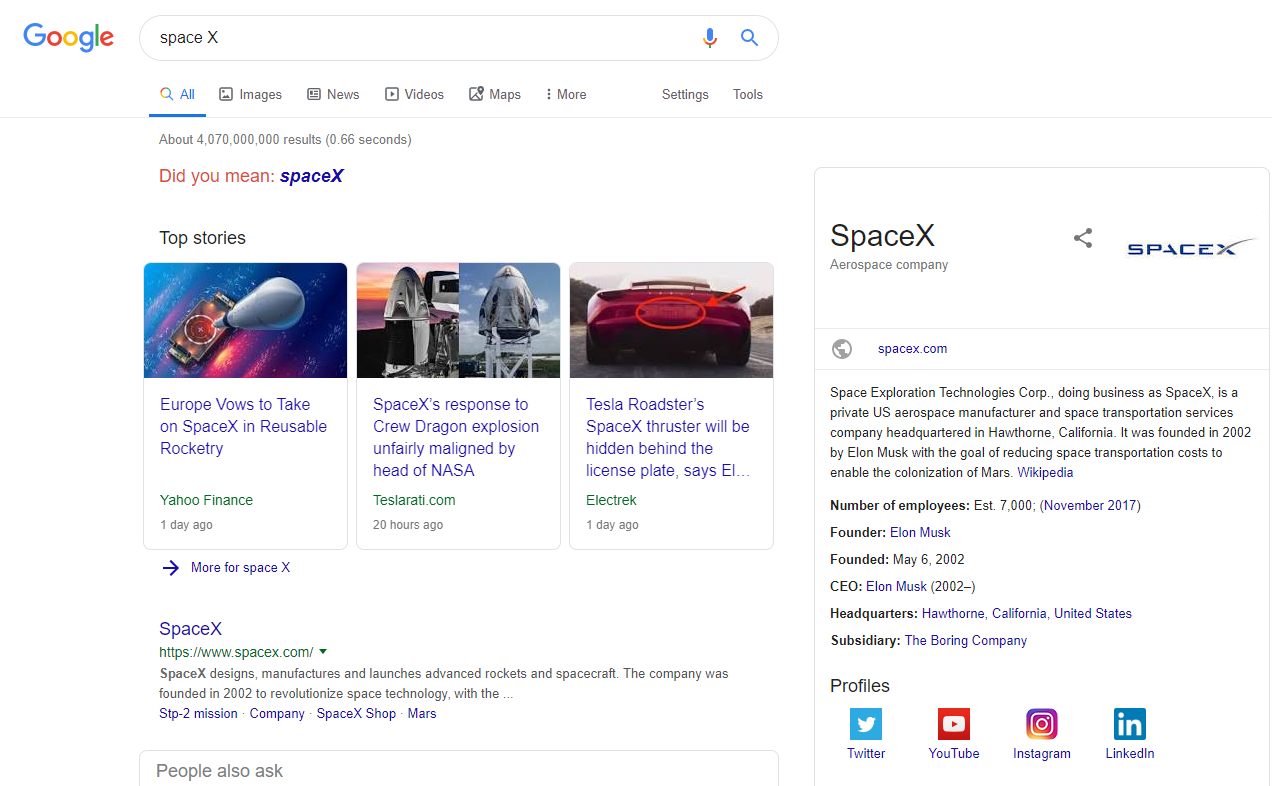
Task: Click the November 2017 employees link
Action: pyautogui.click(x=1090, y=506)
